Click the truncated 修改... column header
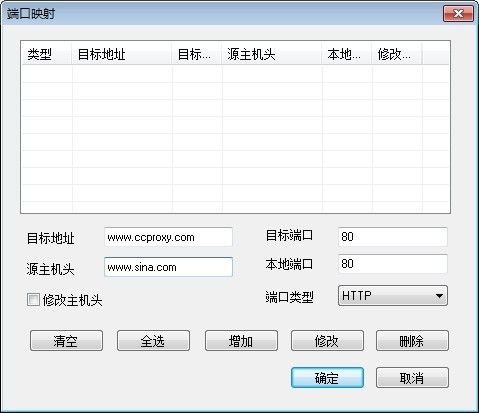 pos(397,54)
